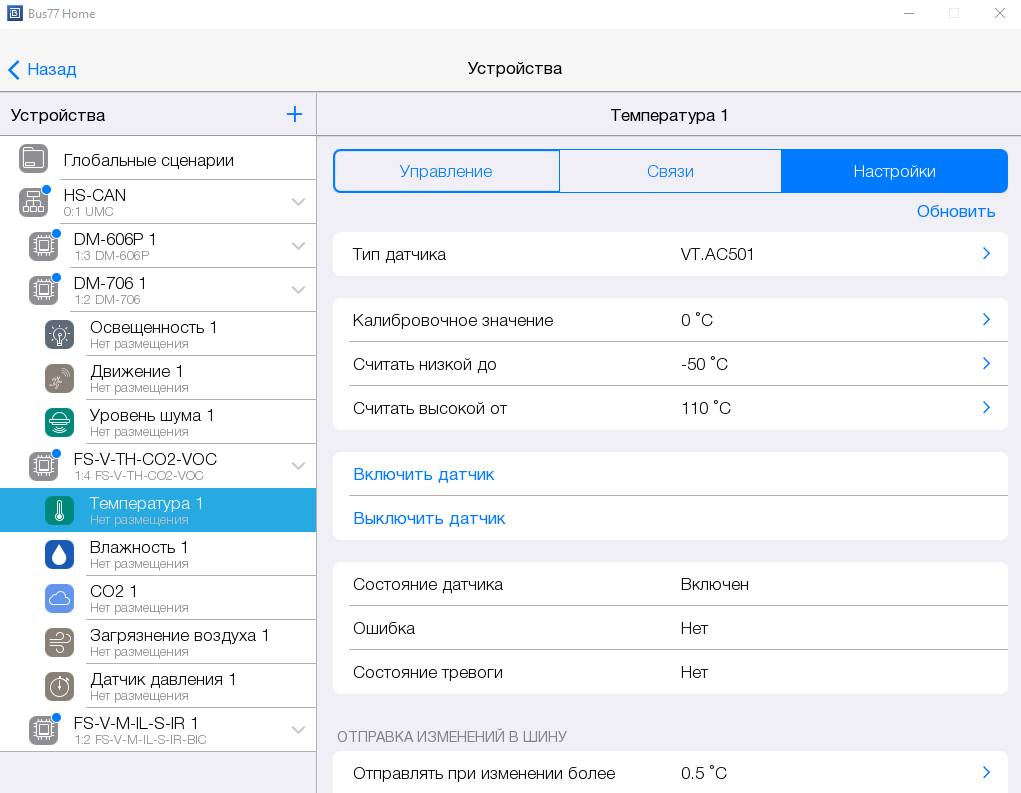This screenshot has width=1021, height=793.
Task: Click the Влажность 1 water drop icon
Action: [x=59, y=555]
